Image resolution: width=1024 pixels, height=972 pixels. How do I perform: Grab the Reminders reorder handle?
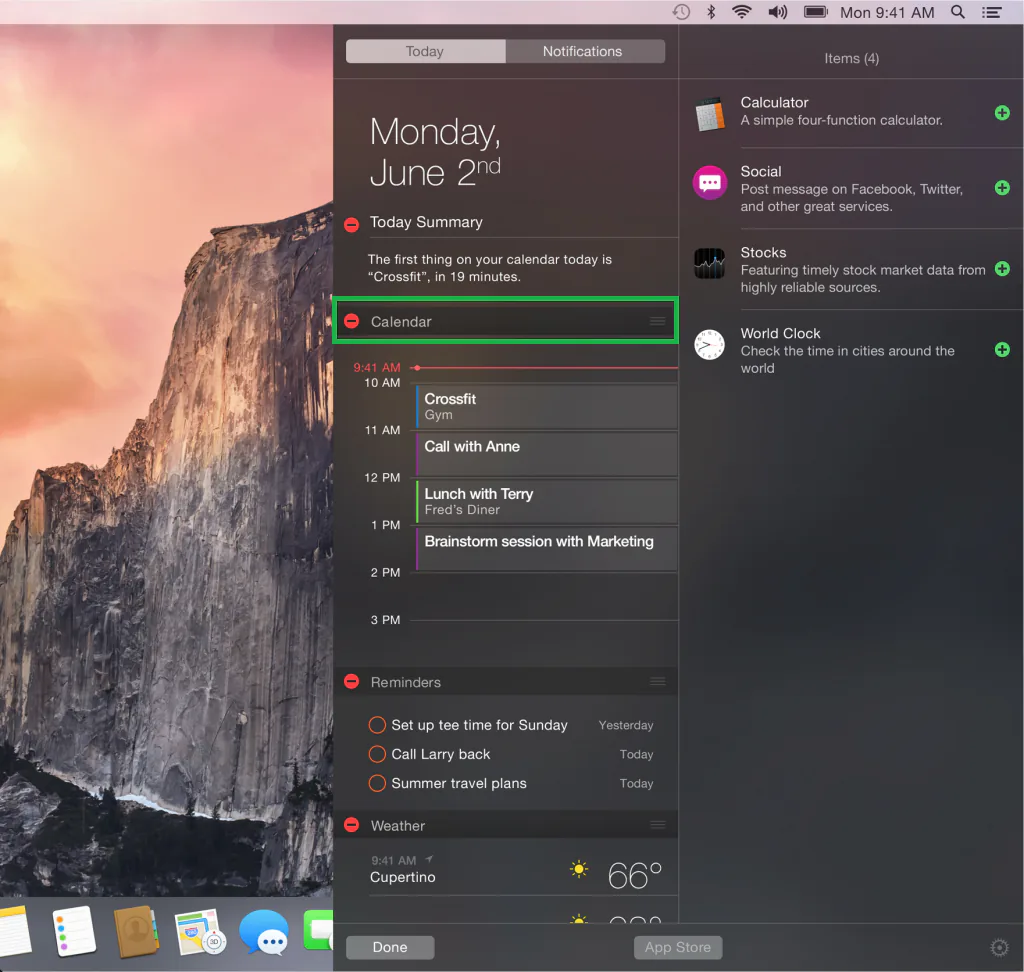tap(658, 681)
